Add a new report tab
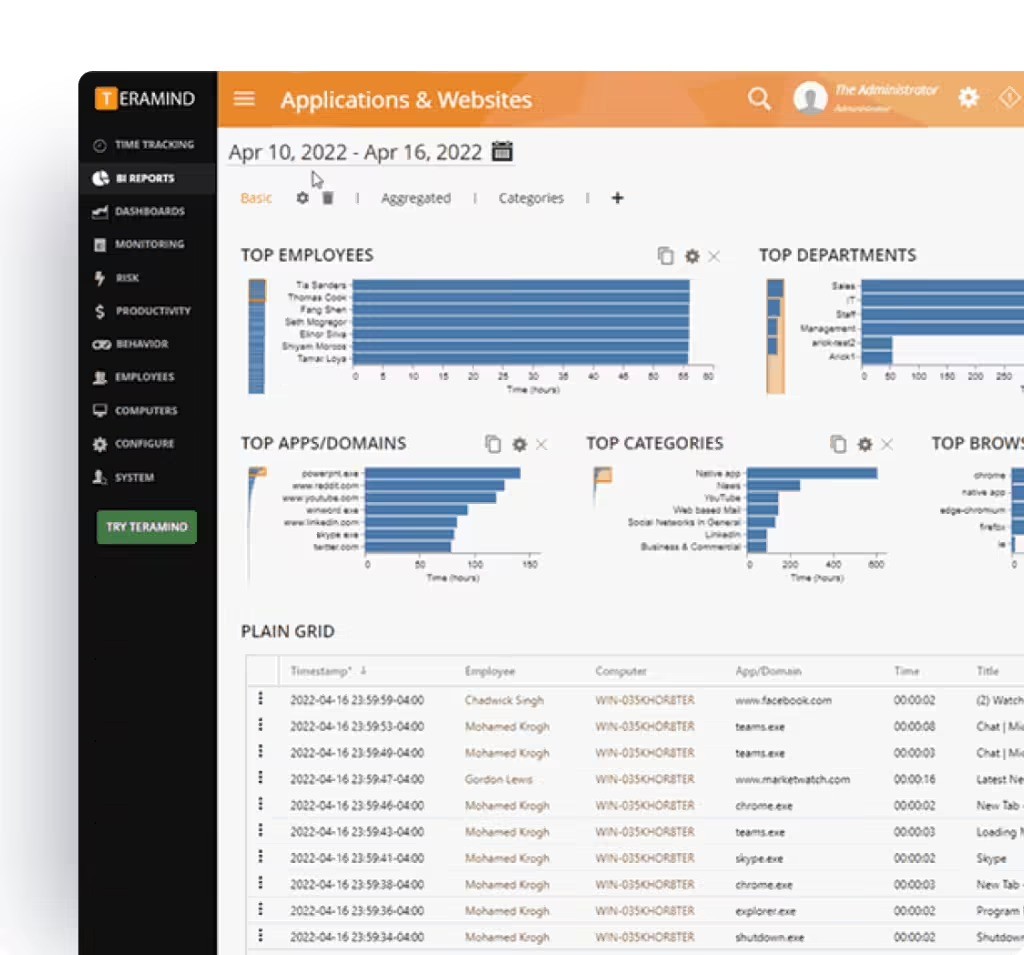The width and height of the screenshot is (1024, 955). 617,198
